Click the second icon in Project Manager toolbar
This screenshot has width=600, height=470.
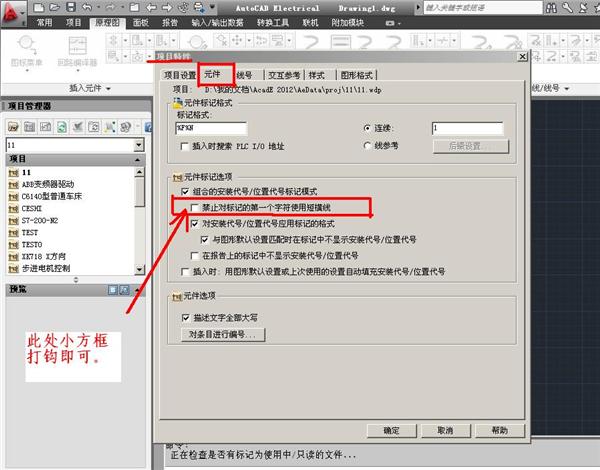[x=29, y=127]
